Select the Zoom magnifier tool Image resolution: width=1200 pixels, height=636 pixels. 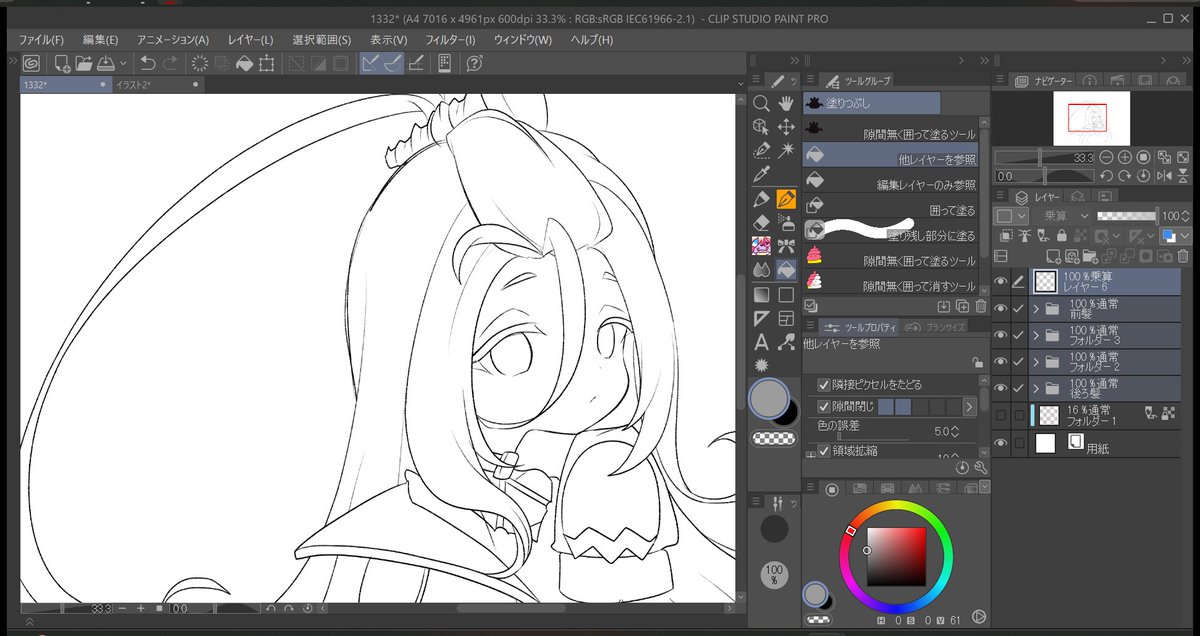pyautogui.click(x=761, y=103)
